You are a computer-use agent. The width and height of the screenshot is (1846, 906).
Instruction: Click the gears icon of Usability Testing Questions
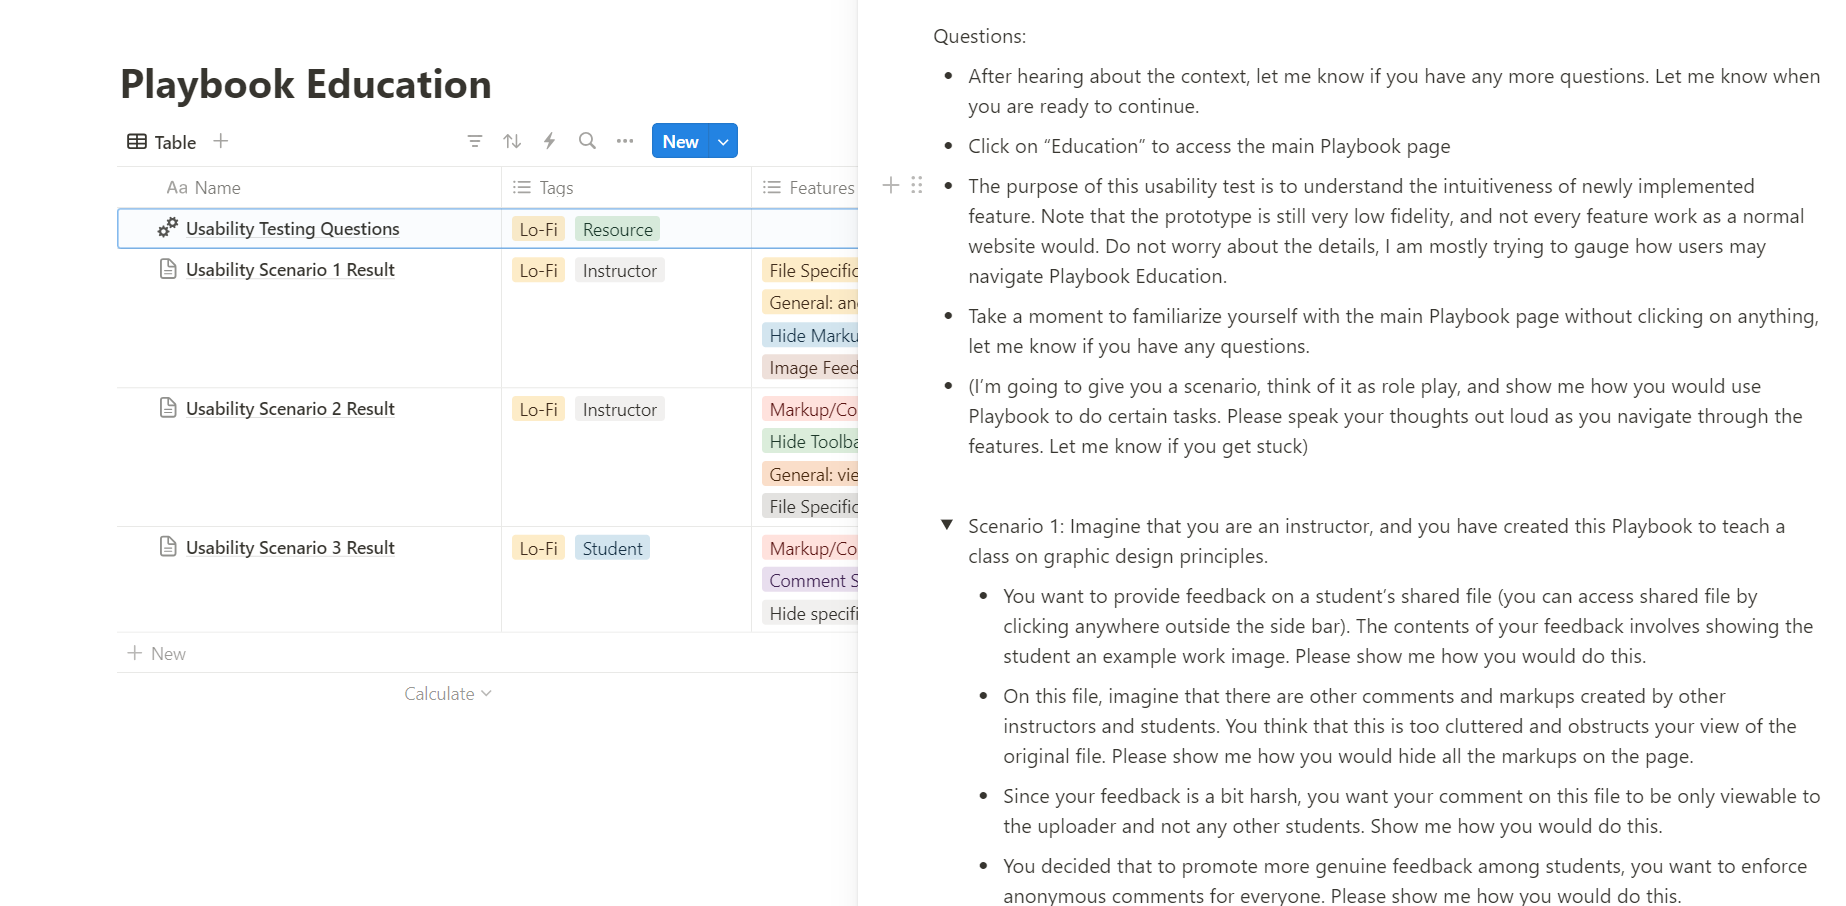click(168, 228)
